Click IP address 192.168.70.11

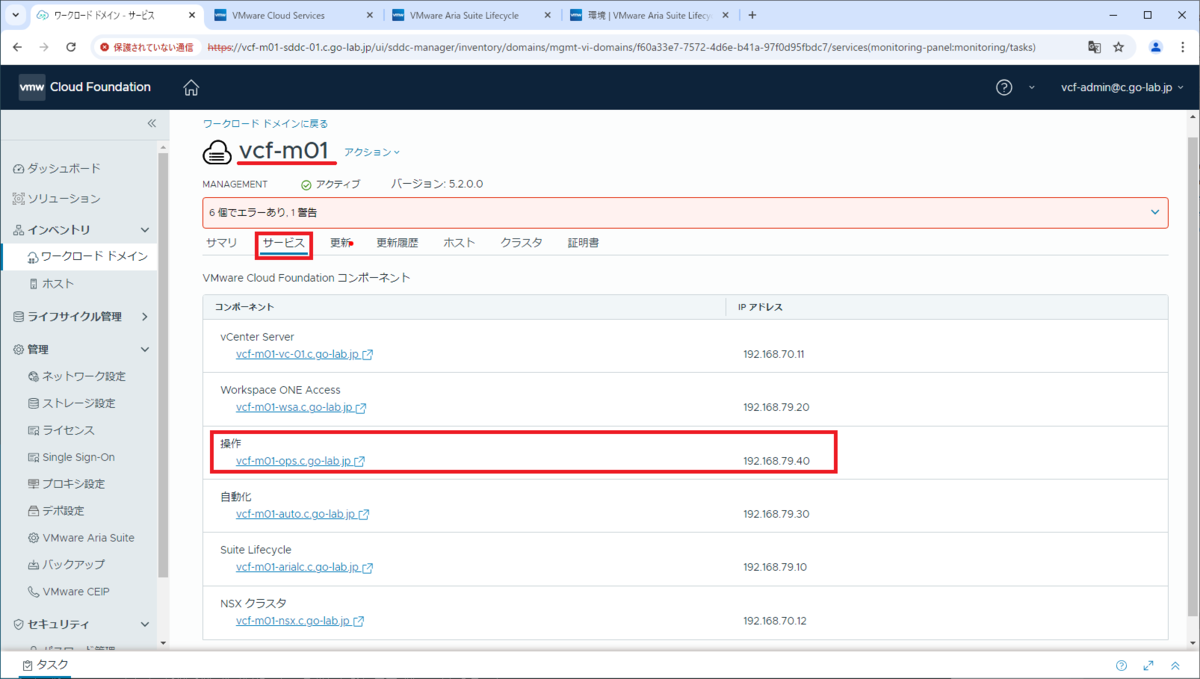tap(774, 355)
